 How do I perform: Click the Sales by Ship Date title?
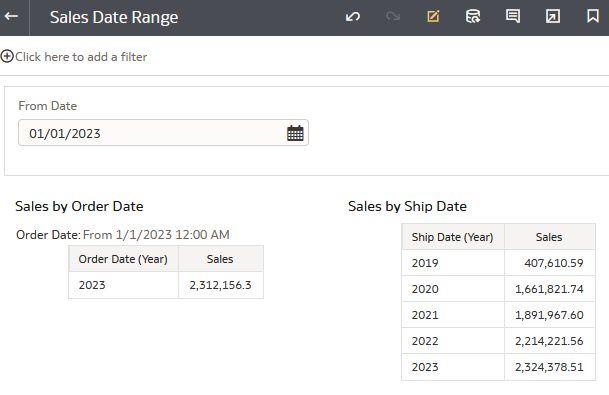(x=407, y=206)
